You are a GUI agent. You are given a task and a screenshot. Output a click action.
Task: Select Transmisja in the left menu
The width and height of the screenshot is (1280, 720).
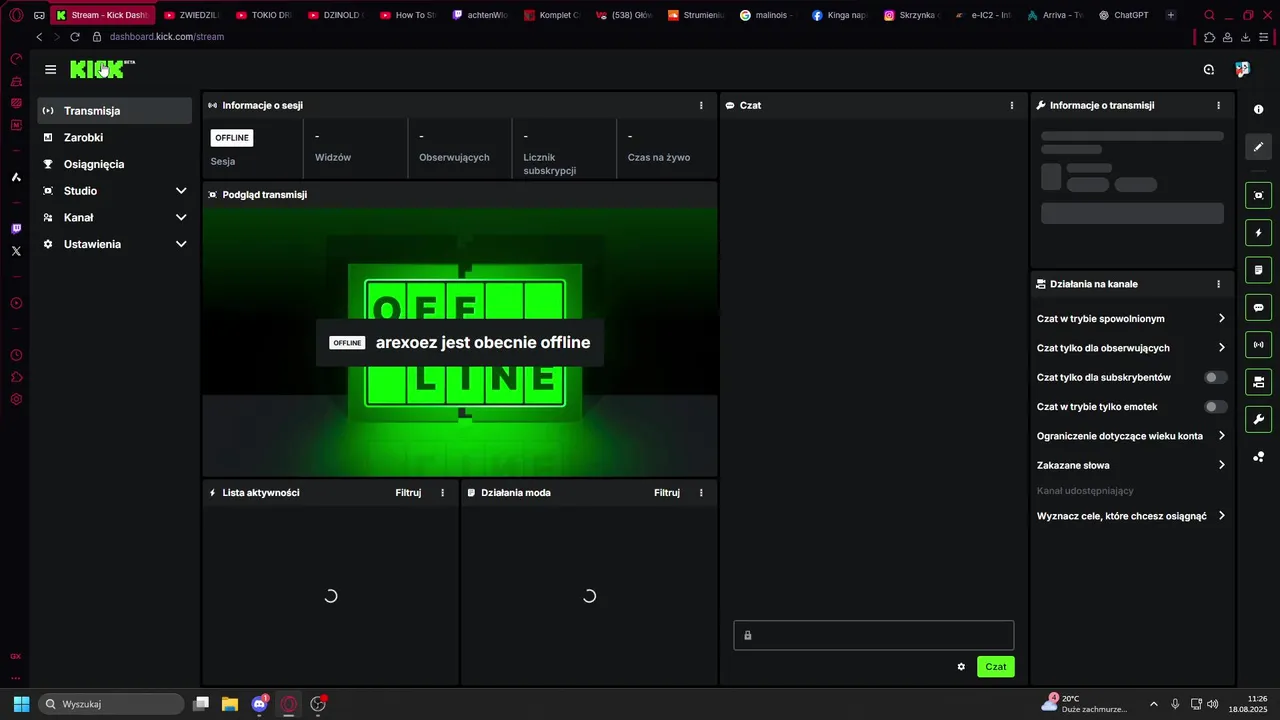coord(115,111)
